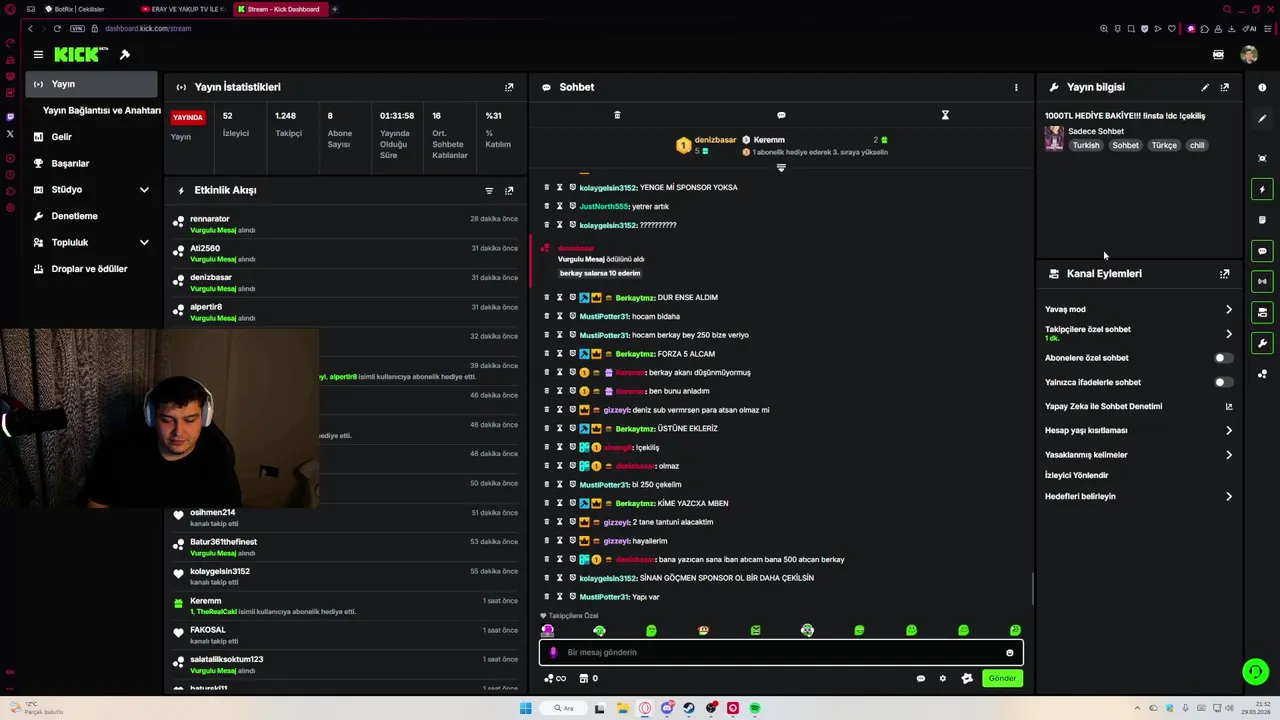The image size is (1280, 720).
Task: Send the message with Gönder button
Action: (1002, 679)
